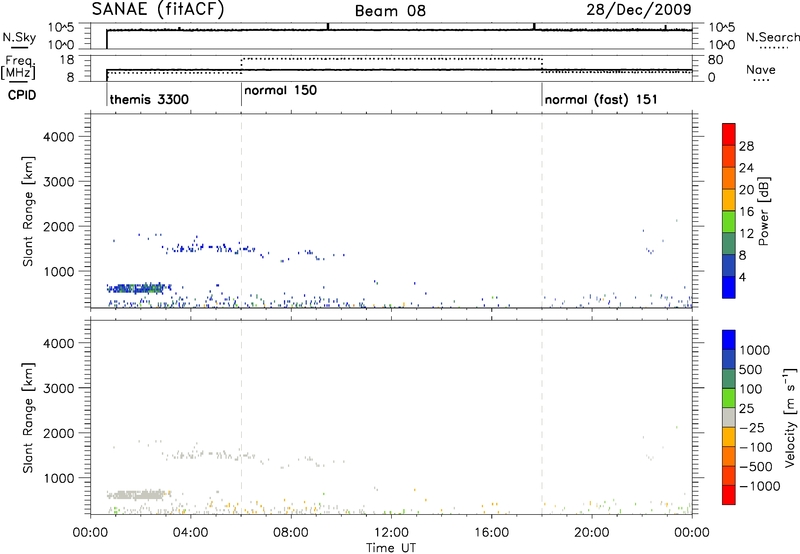
Task: Click the '16:00' time axis label
Action: tap(491, 533)
